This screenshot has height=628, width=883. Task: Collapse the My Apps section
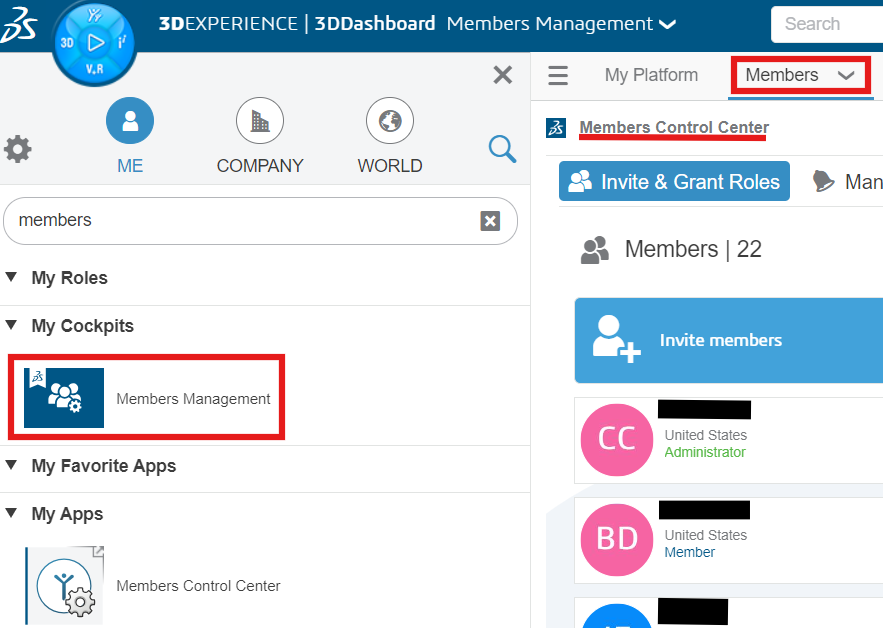[x=11, y=513]
